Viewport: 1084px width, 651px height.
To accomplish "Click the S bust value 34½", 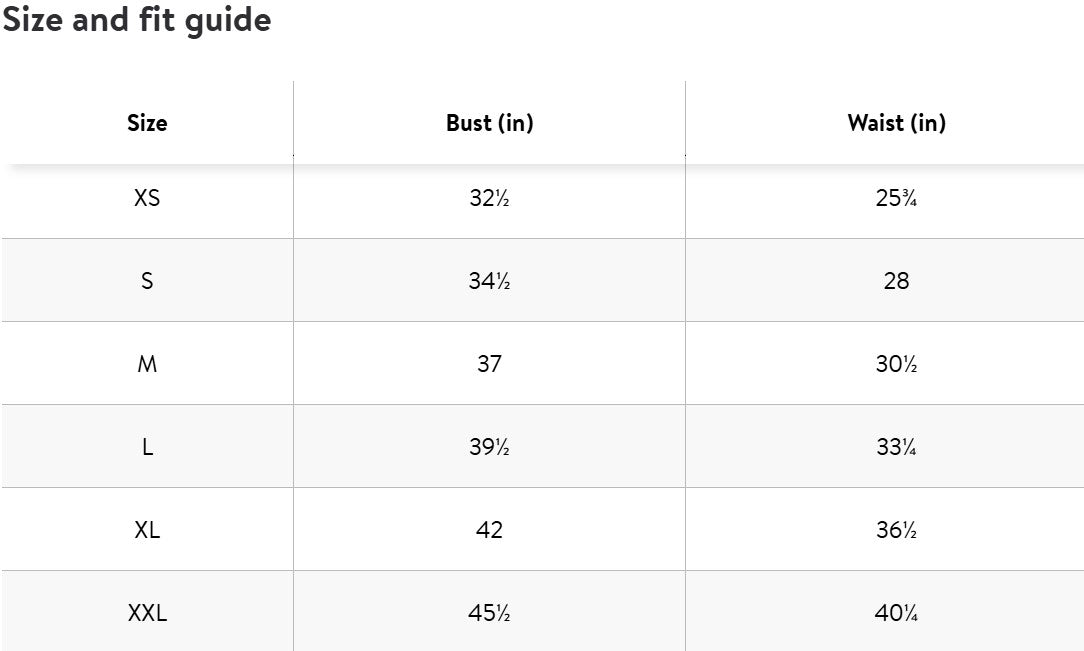I will (489, 281).
